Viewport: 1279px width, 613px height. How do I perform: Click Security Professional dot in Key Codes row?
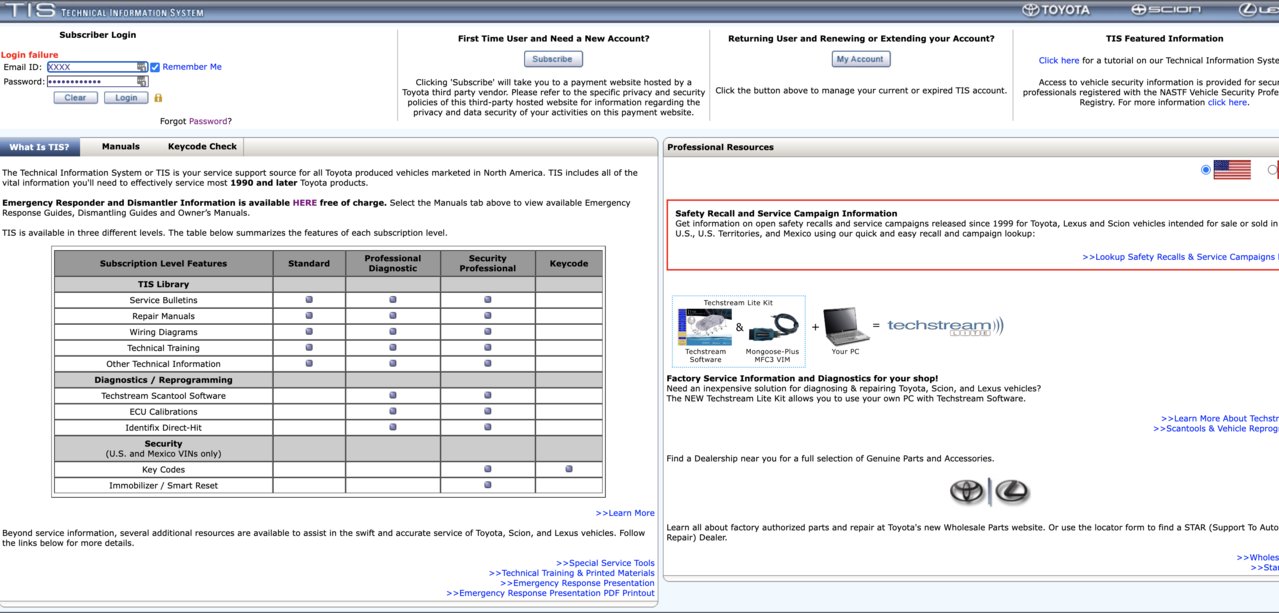point(487,469)
